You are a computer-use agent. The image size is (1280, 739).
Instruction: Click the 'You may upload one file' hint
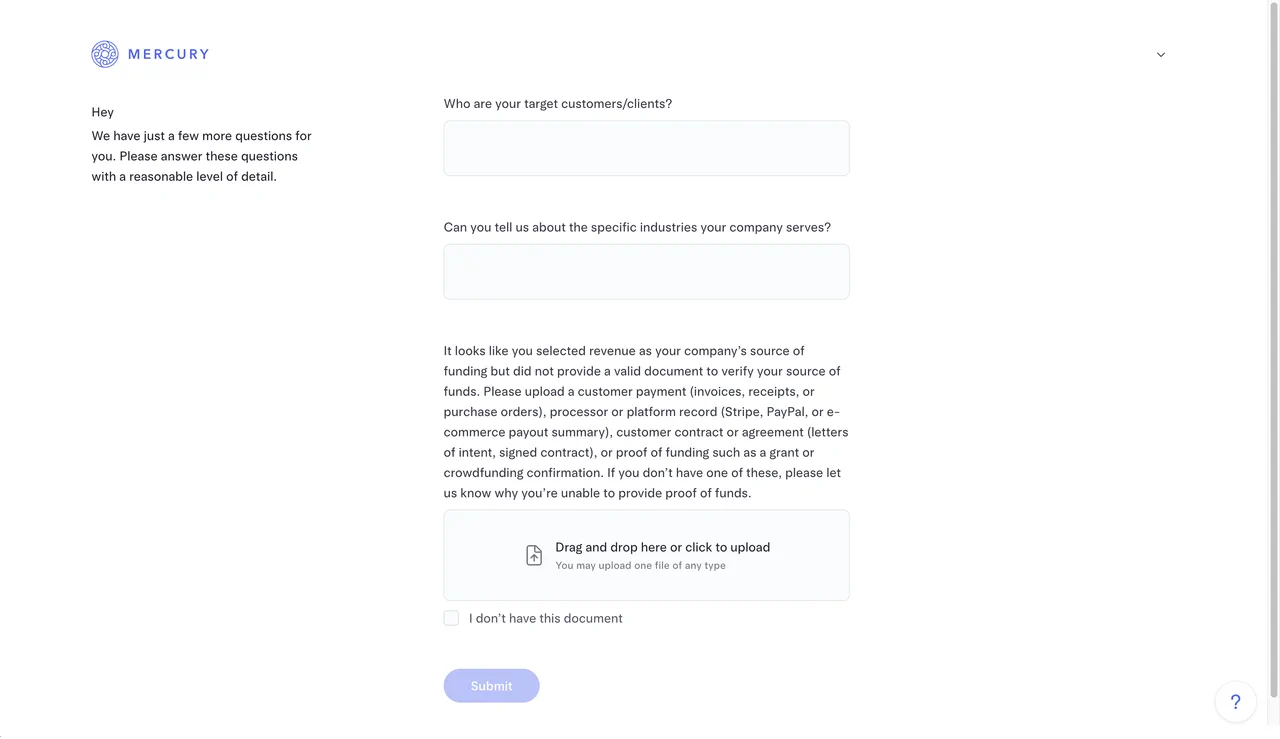(x=640, y=566)
